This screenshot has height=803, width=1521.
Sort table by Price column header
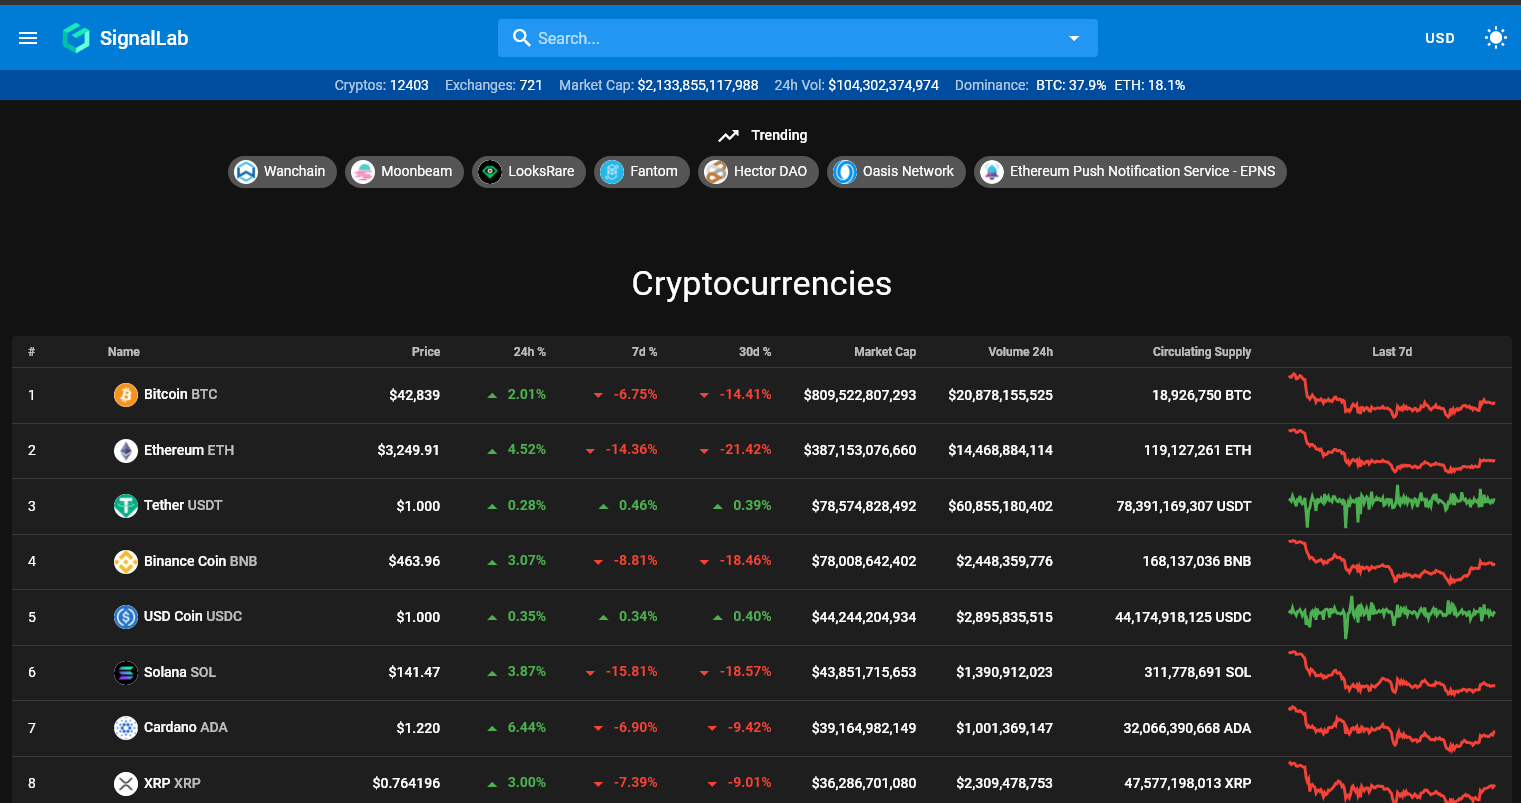click(425, 352)
